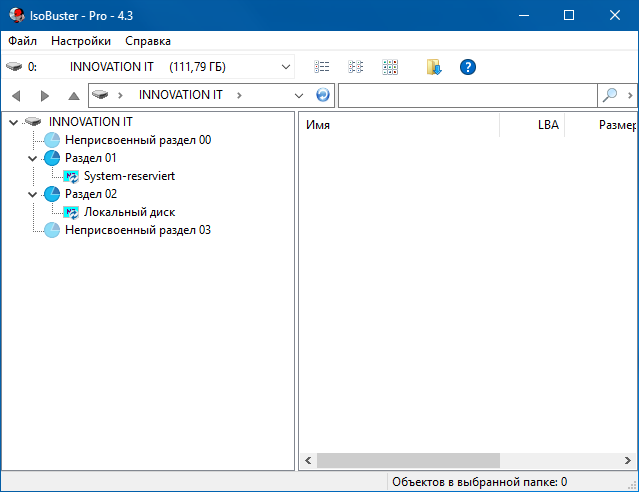The height and width of the screenshot is (492, 639).
Task: Open the Файл menu
Action: pos(22,41)
